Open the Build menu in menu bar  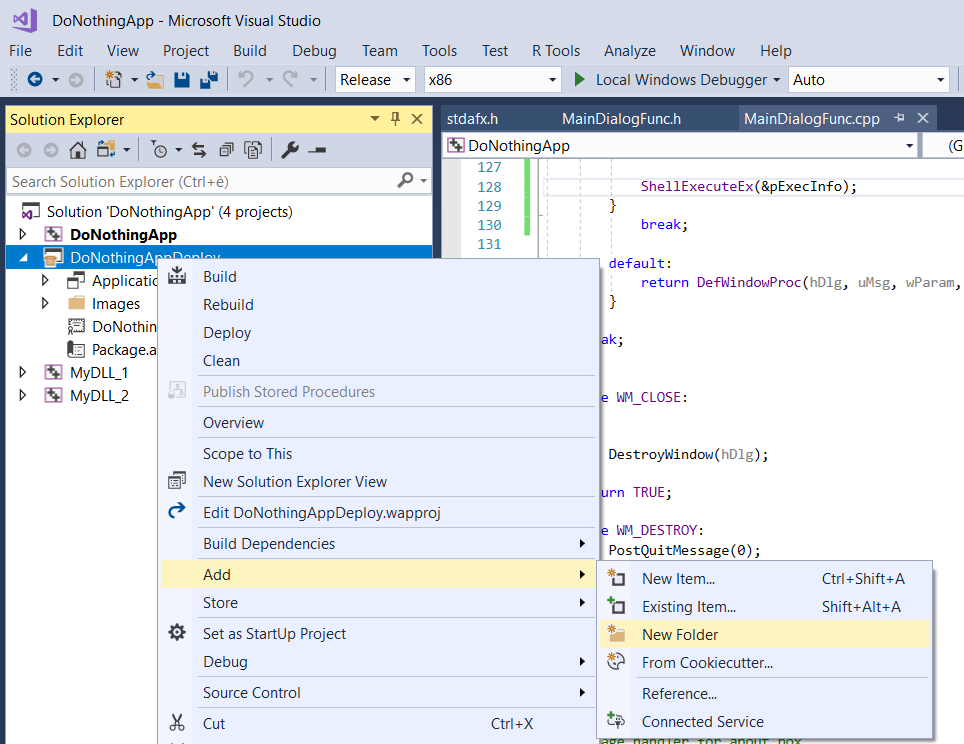tap(250, 50)
